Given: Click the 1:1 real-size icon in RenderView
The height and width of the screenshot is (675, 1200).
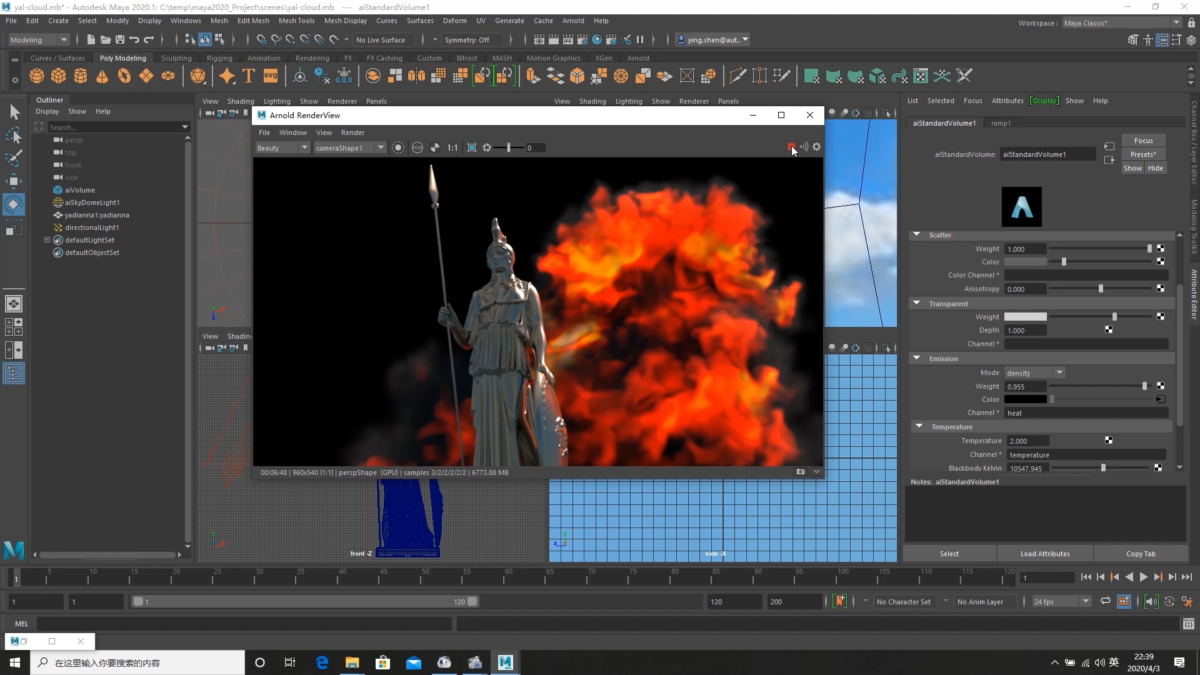Looking at the screenshot, I should click(452, 148).
